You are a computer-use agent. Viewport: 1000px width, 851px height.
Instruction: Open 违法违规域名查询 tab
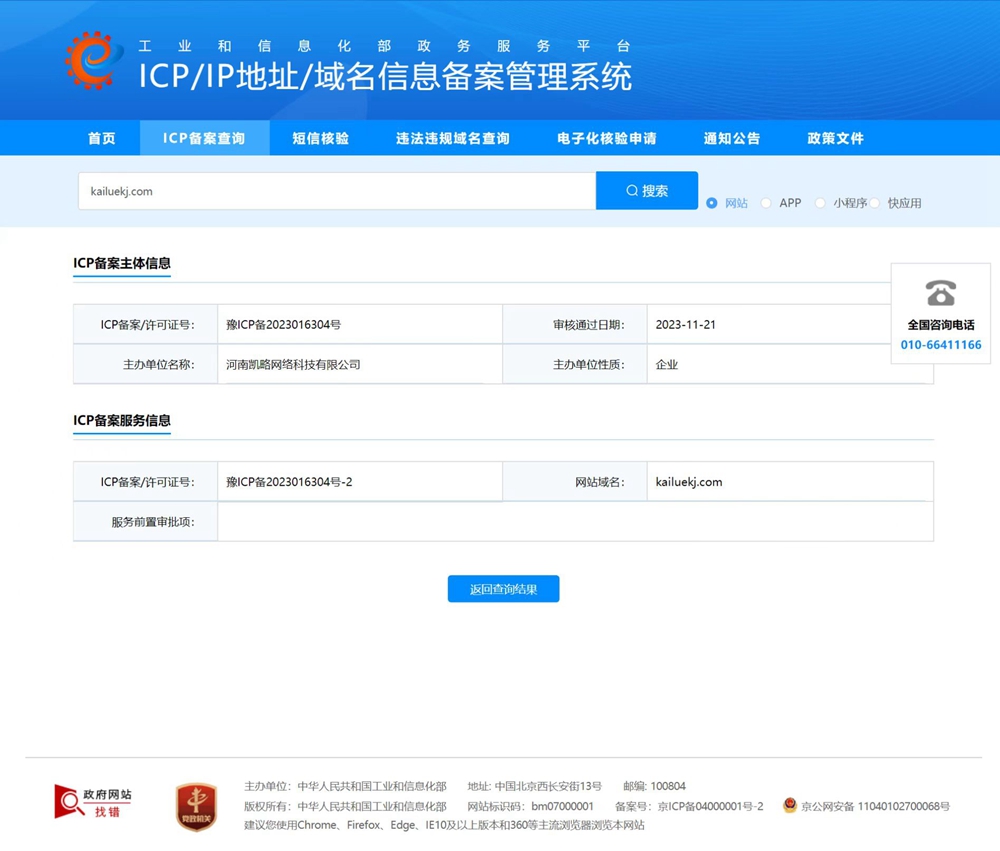pos(453,138)
